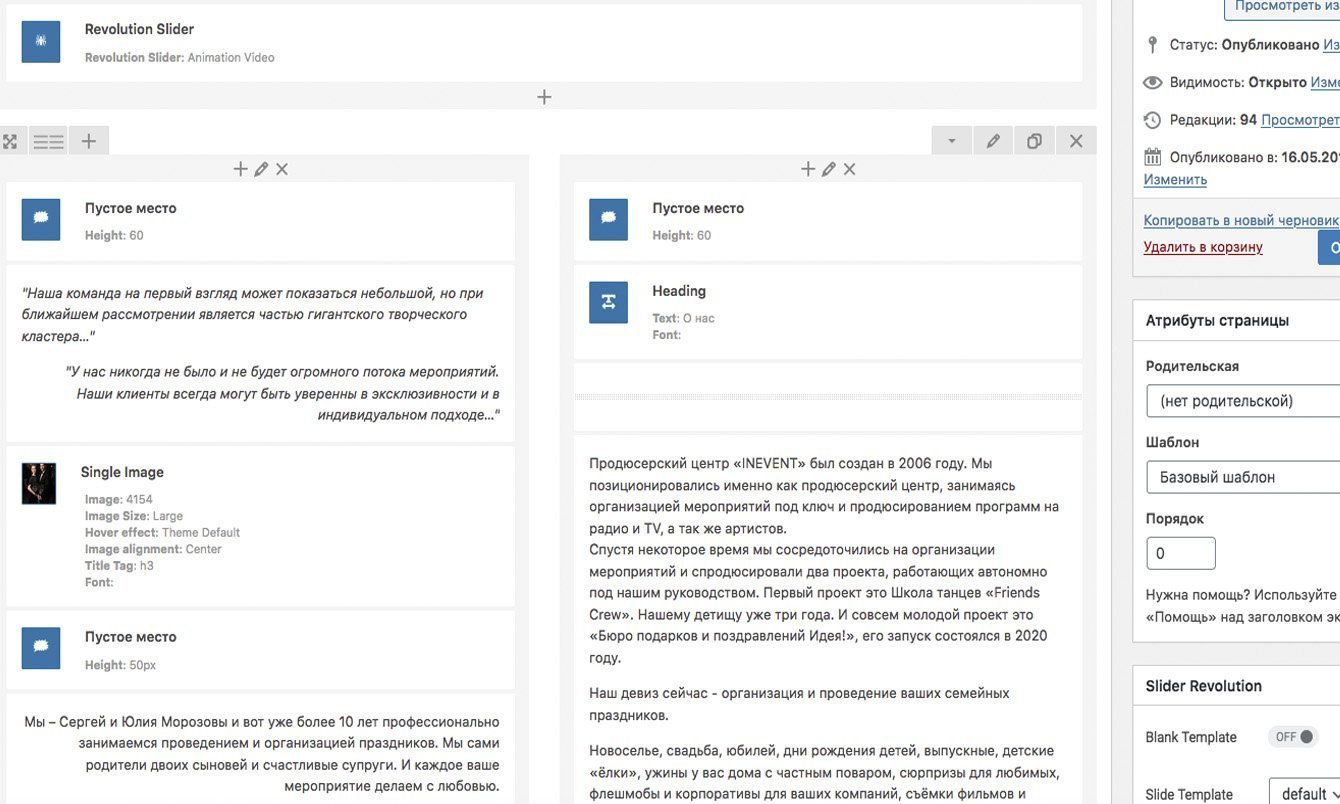Click the 'Revolution Slider: Animation Video' text
Viewport: 1340px width, 804px height.
tap(180, 58)
